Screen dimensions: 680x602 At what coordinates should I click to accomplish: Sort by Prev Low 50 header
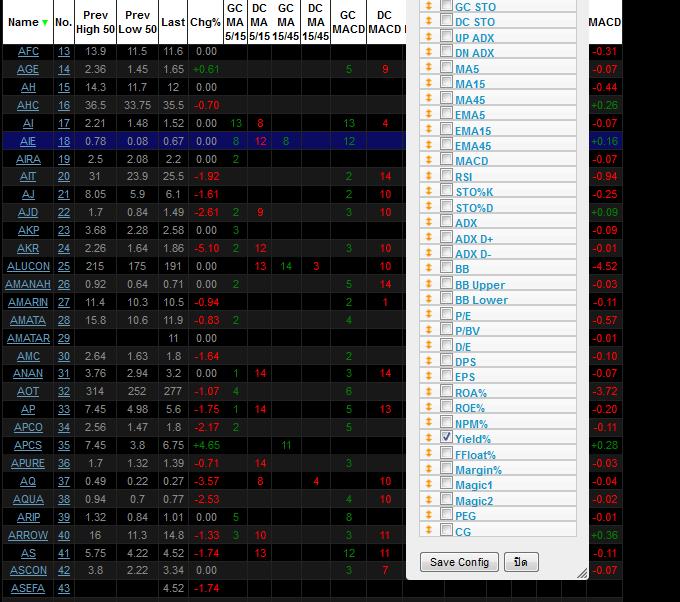(x=137, y=22)
